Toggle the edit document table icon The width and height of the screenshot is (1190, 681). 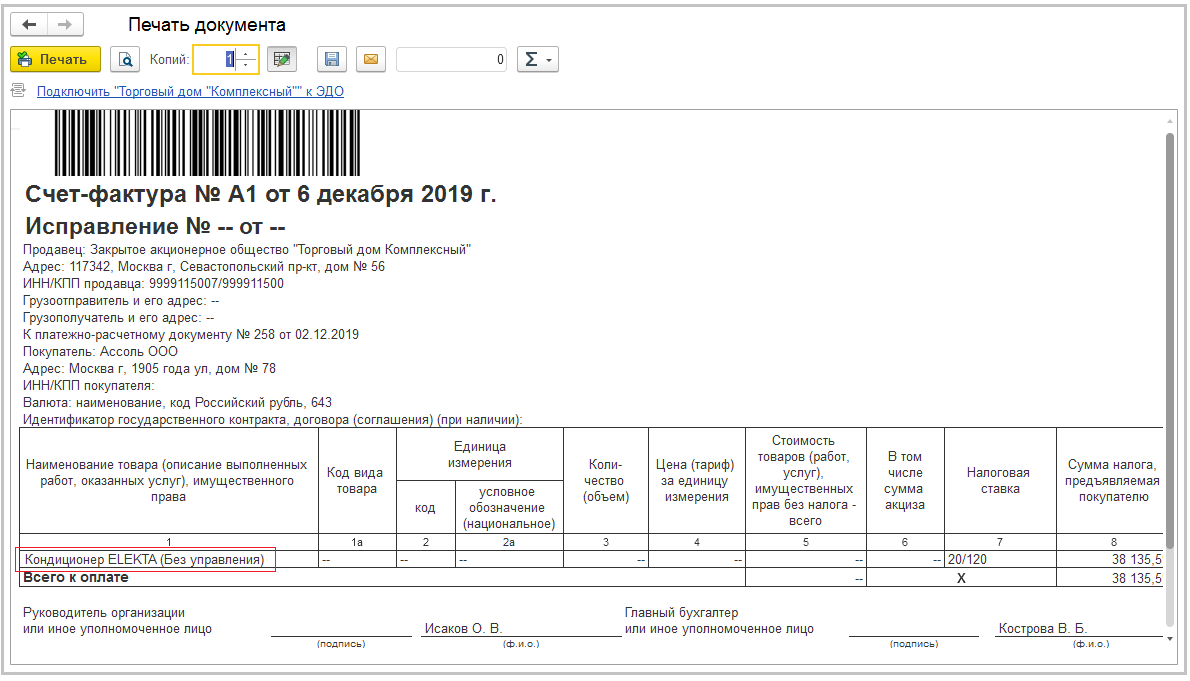point(282,59)
